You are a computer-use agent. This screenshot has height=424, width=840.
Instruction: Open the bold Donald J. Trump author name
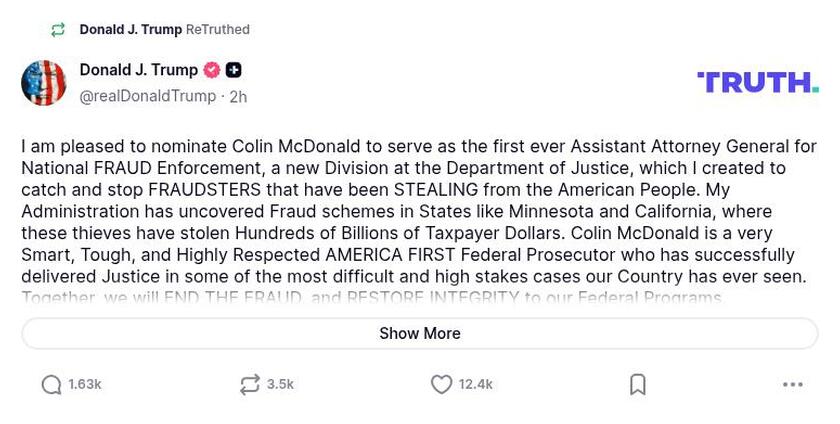[139, 70]
